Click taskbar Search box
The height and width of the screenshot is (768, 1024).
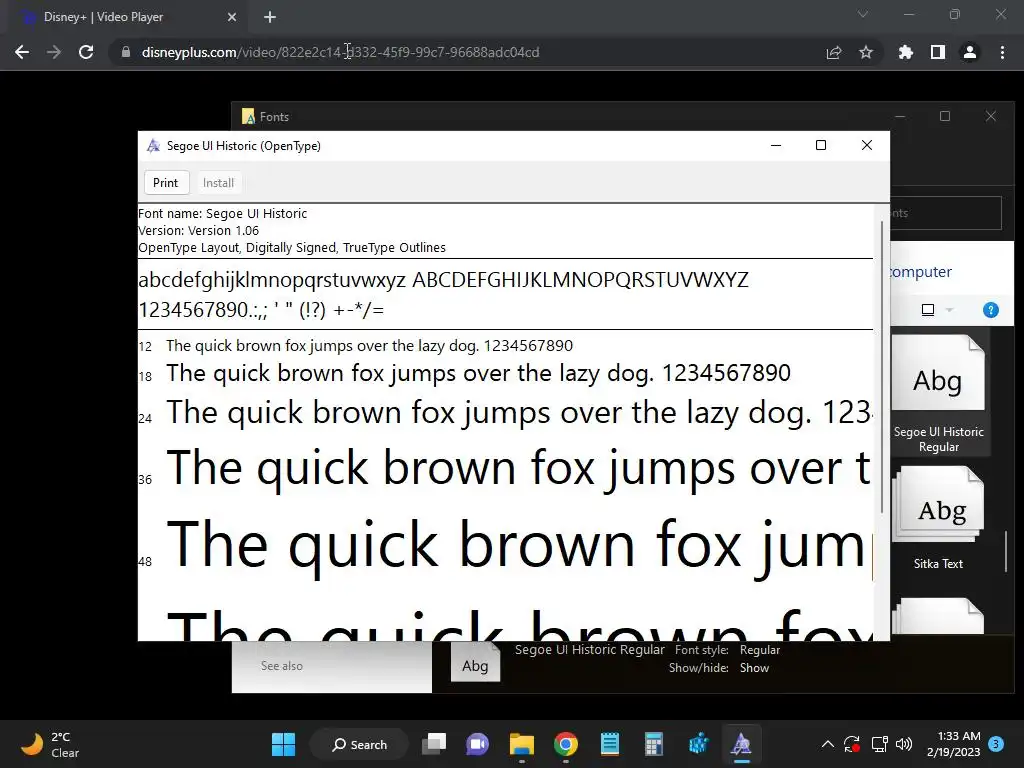(x=359, y=744)
